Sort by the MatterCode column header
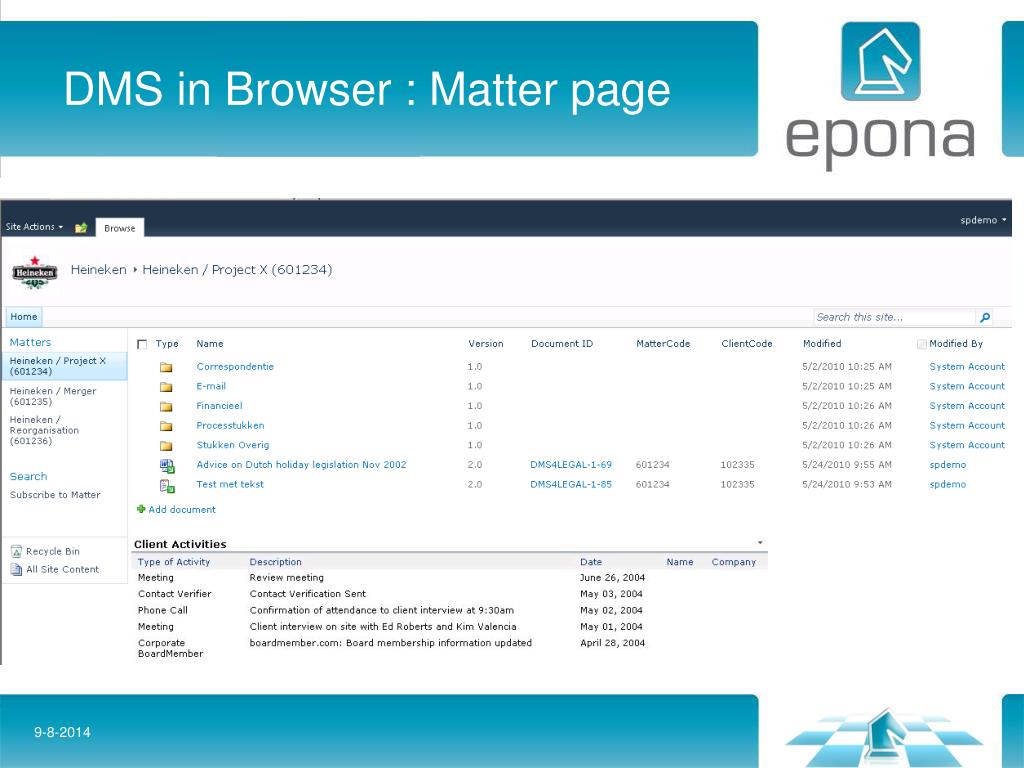The image size is (1024, 768). pyautogui.click(x=663, y=344)
